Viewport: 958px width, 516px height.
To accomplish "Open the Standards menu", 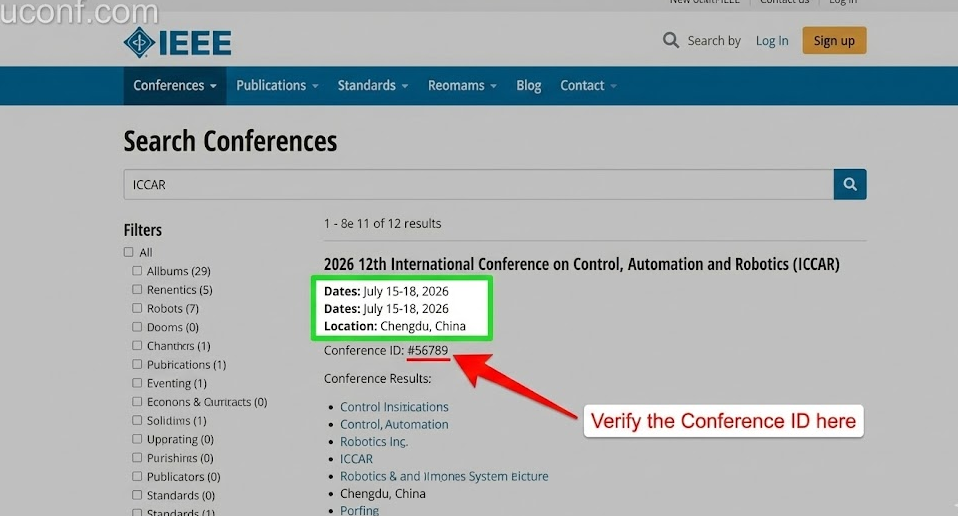I will [x=373, y=85].
